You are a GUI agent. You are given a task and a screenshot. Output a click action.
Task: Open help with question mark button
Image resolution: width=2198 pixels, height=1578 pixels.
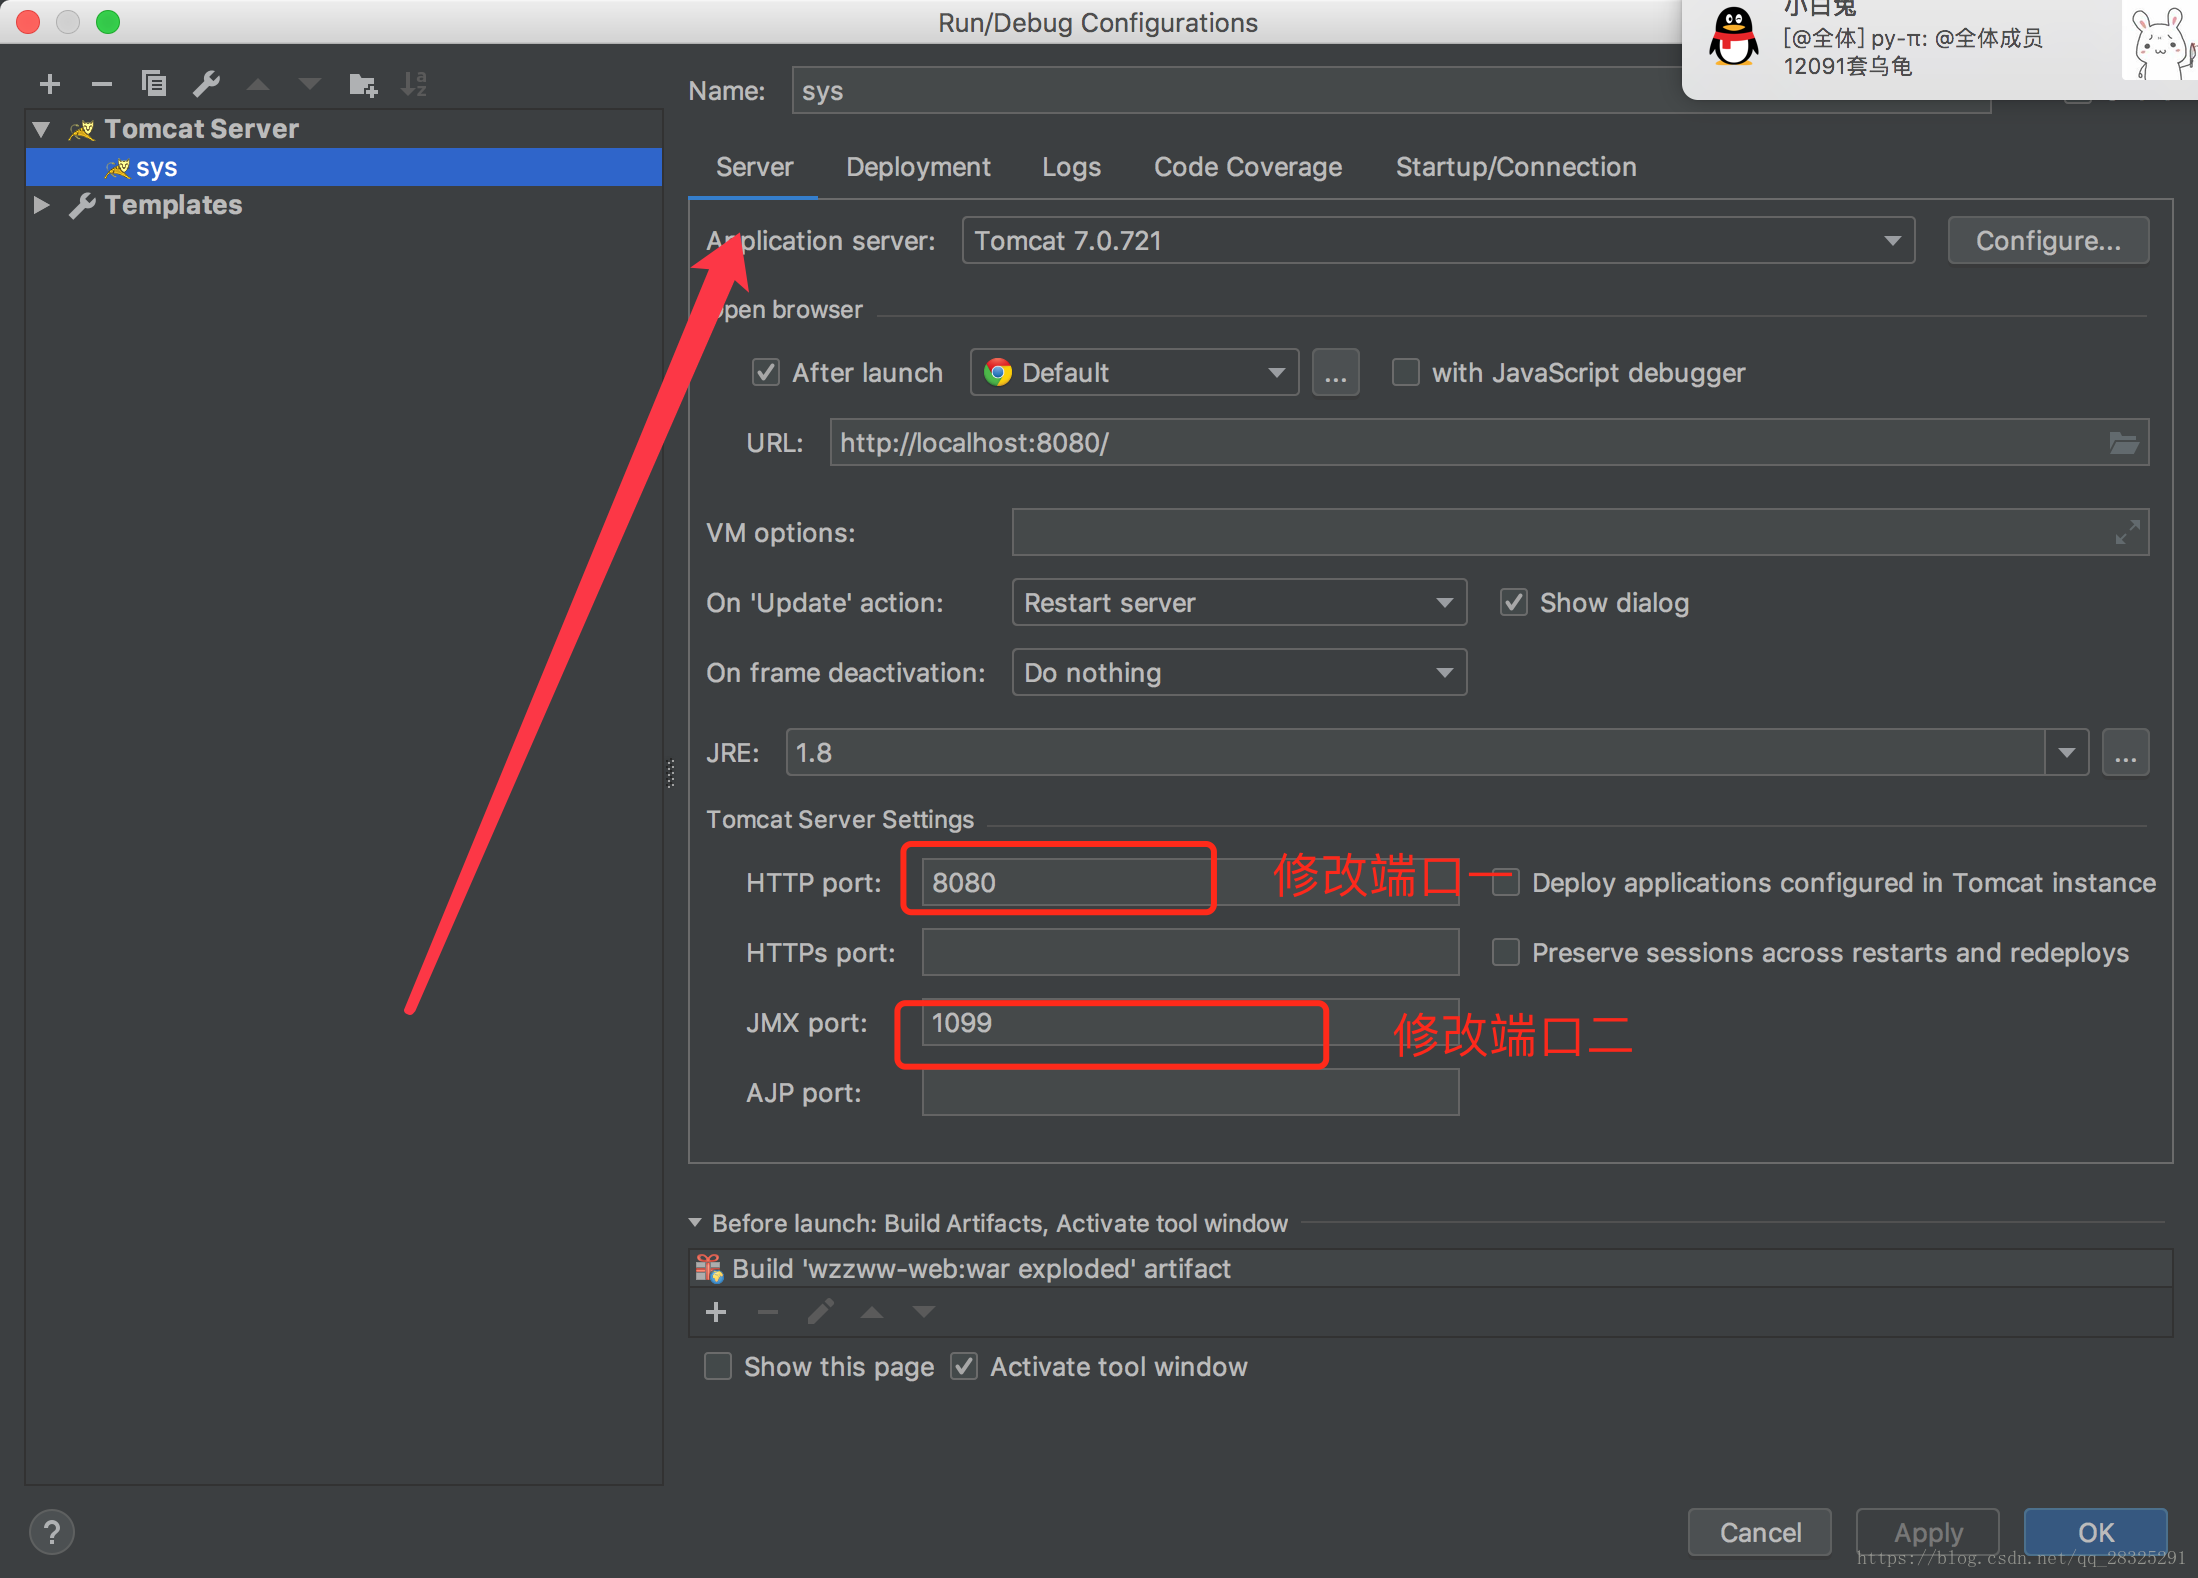[52, 1532]
